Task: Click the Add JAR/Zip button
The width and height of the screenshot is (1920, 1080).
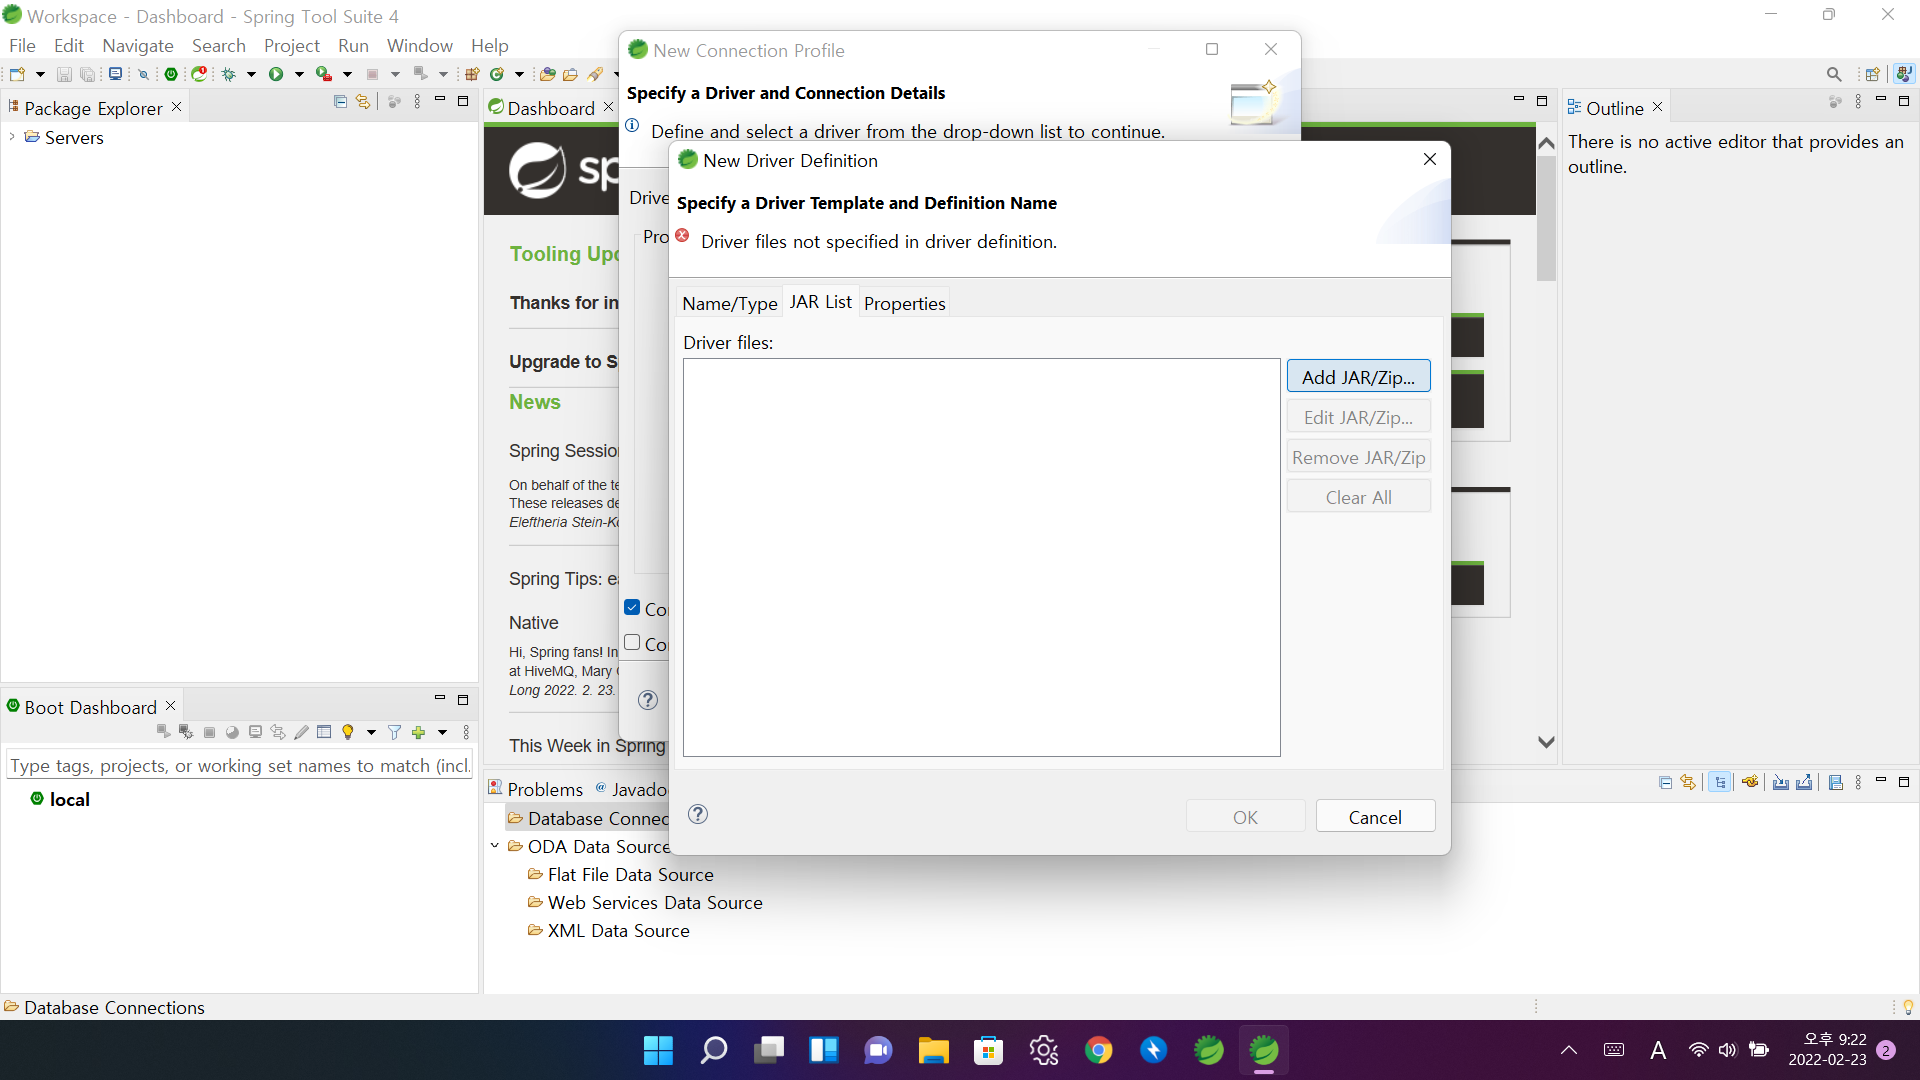Action: click(x=1358, y=377)
